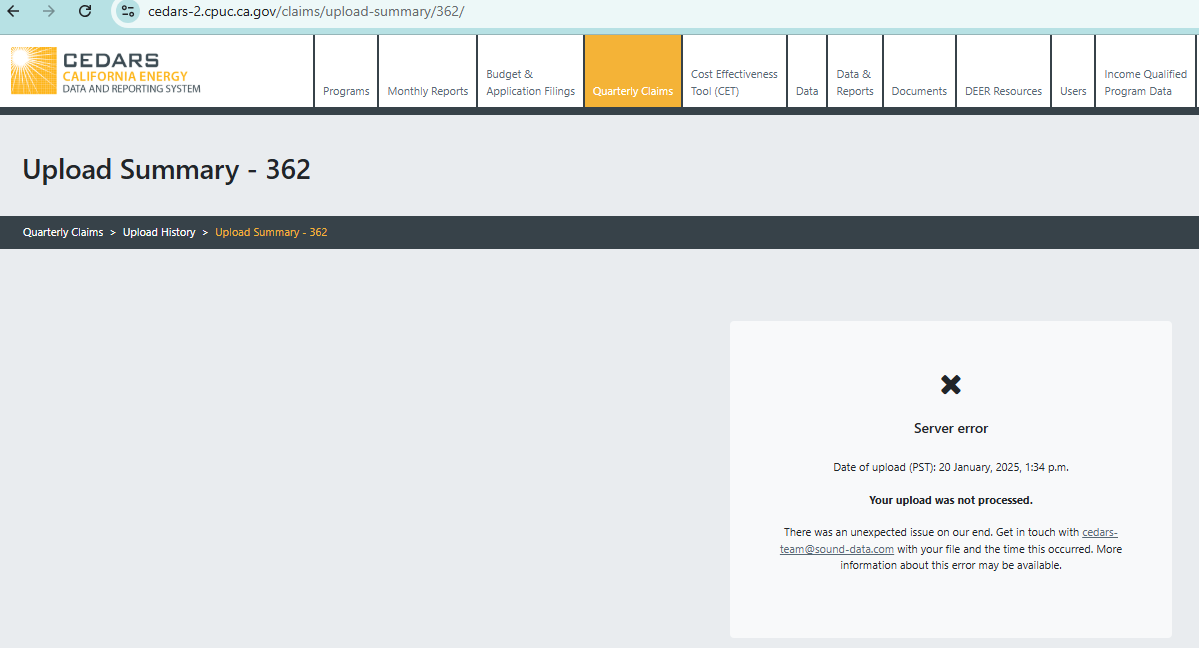Click Quarterly Claims breadcrumb link

(63, 232)
